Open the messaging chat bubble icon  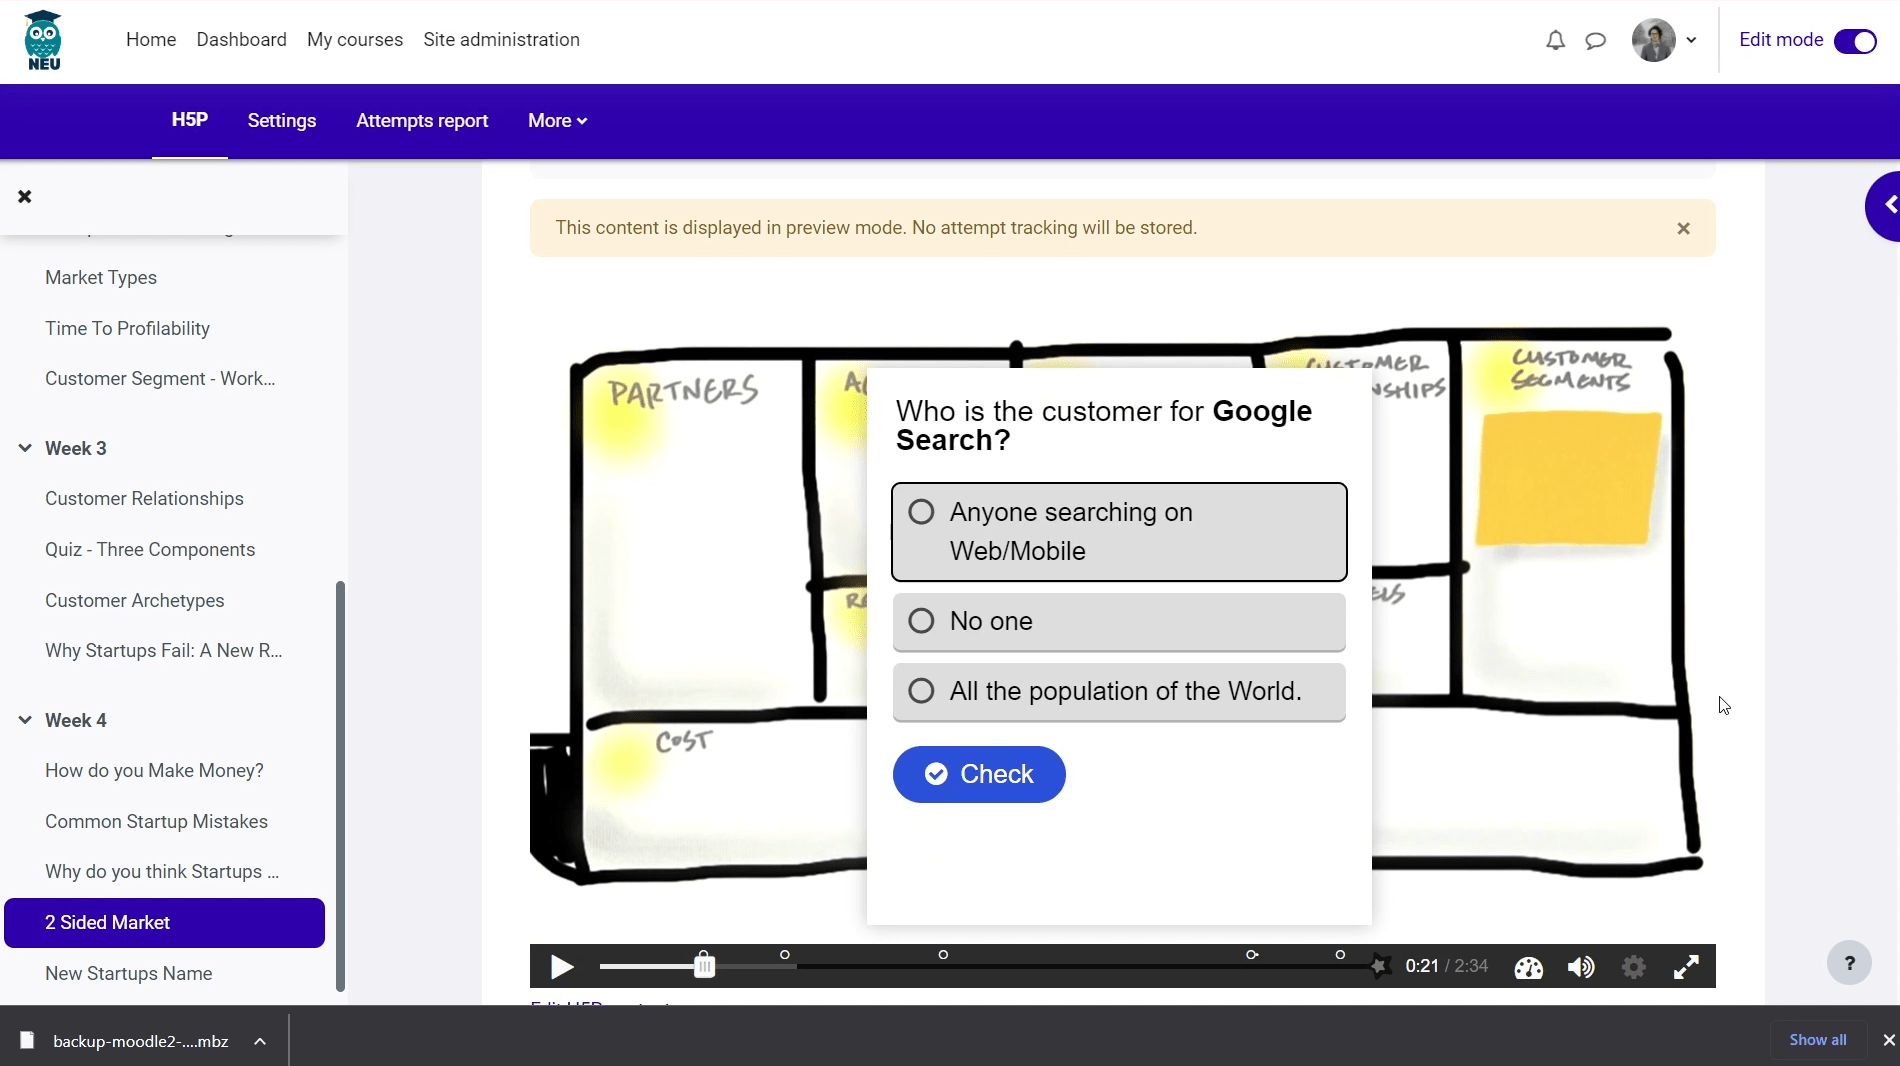(1596, 41)
